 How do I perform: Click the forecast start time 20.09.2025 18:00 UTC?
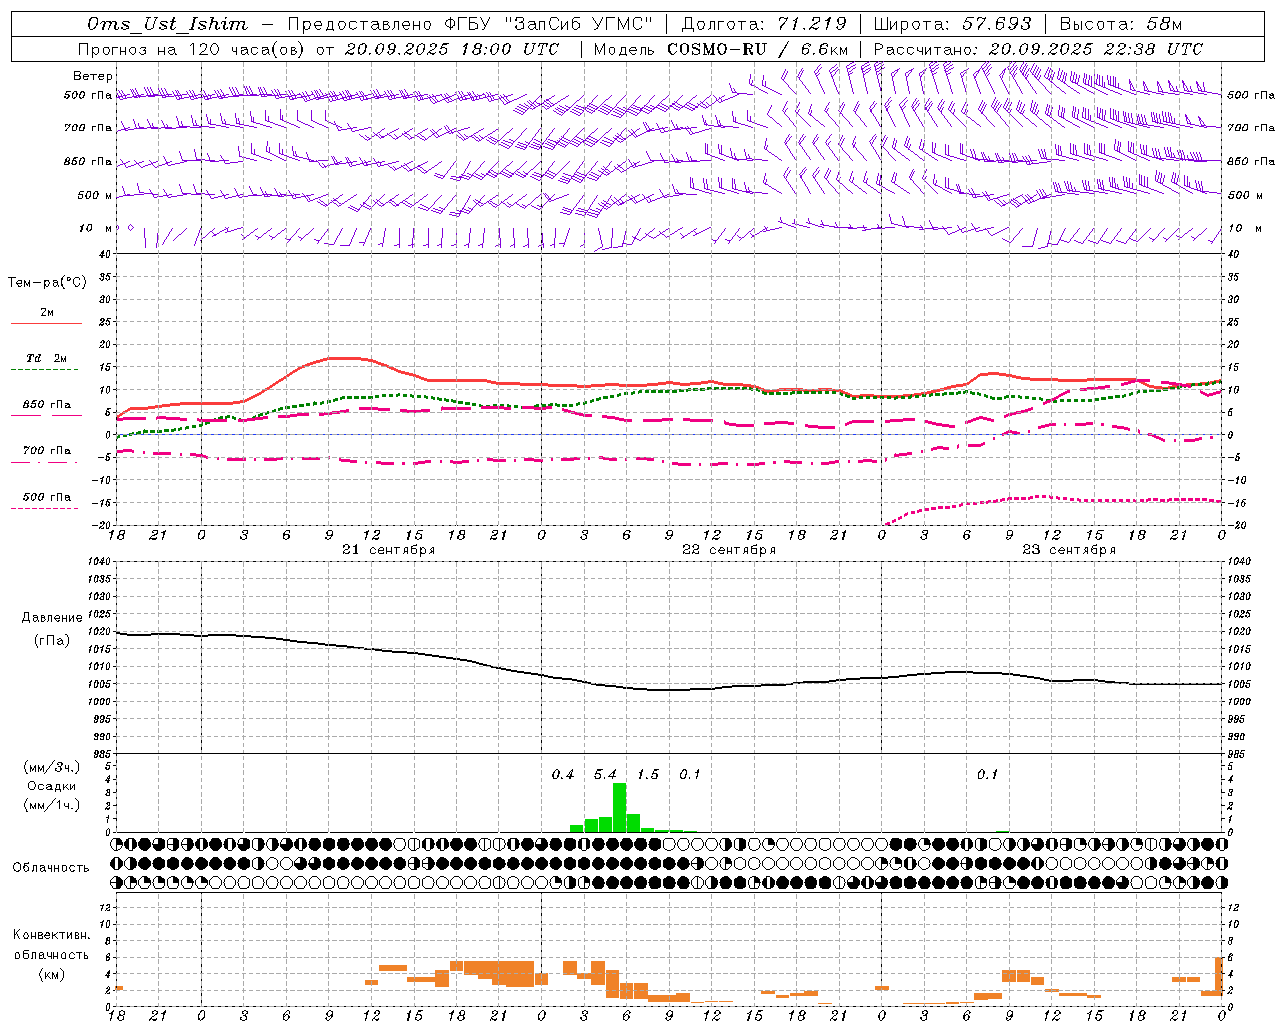(451, 49)
